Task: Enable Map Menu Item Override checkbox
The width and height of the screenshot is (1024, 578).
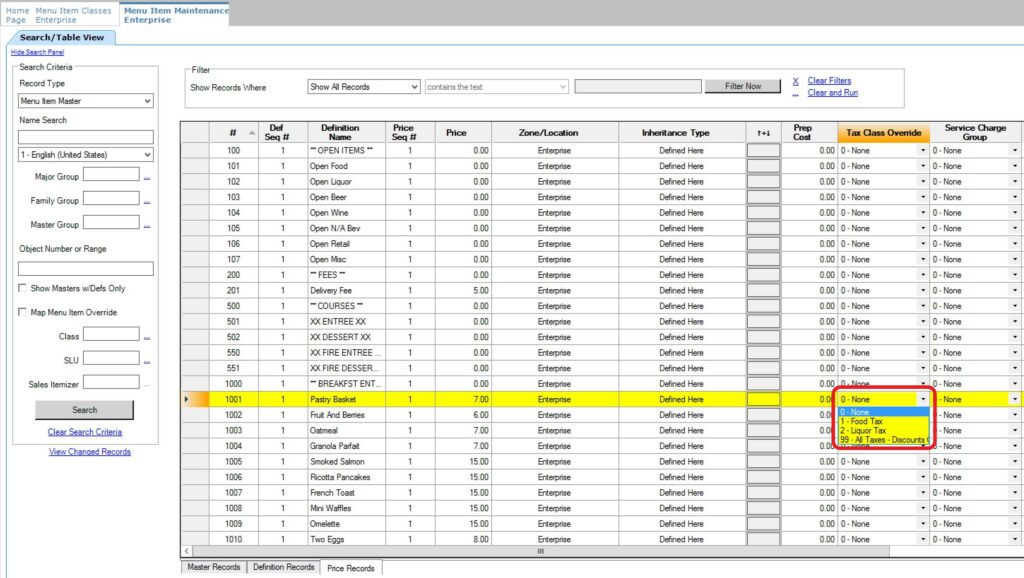Action: point(23,312)
